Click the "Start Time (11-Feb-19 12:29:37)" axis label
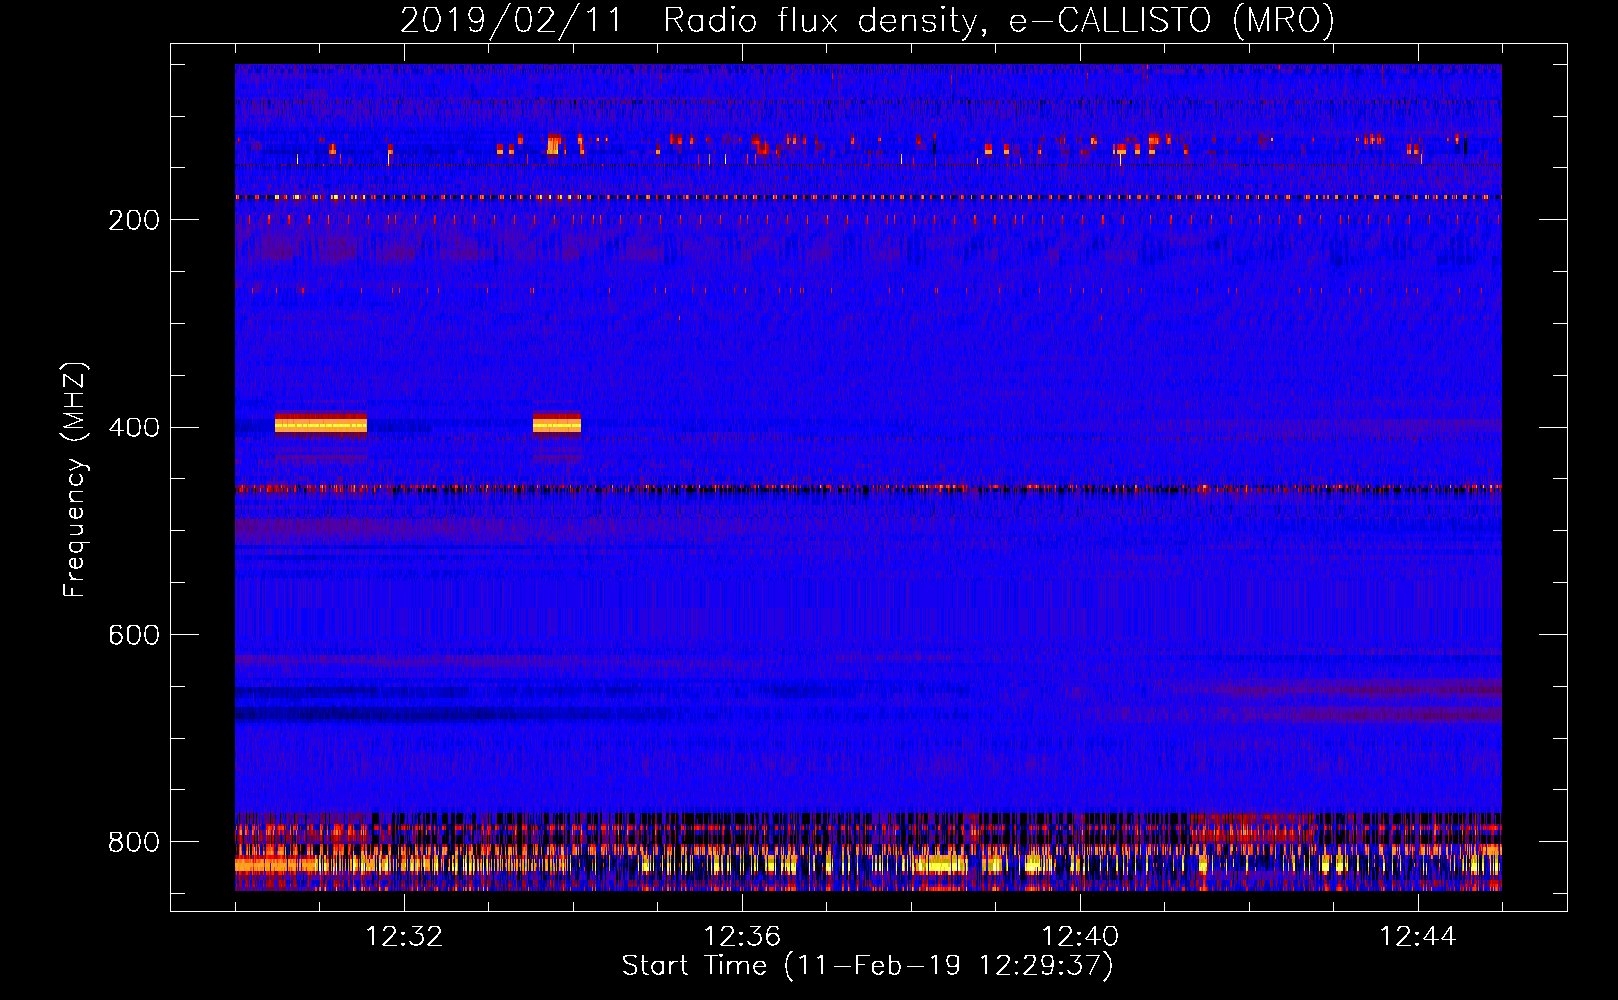Image resolution: width=1618 pixels, height=1000 pixels. pyautogui.click(x=867, y=966)
